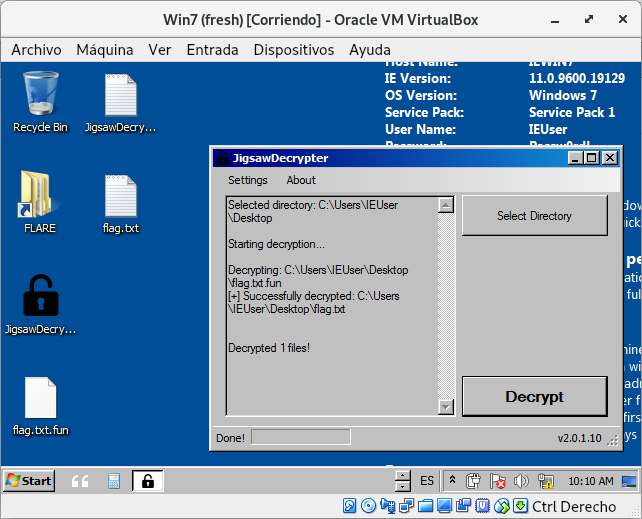Open the volume speaker tray icon
The width and height of the screenshot is (642, 519).
pyautogui.click(x=521, y=481)
